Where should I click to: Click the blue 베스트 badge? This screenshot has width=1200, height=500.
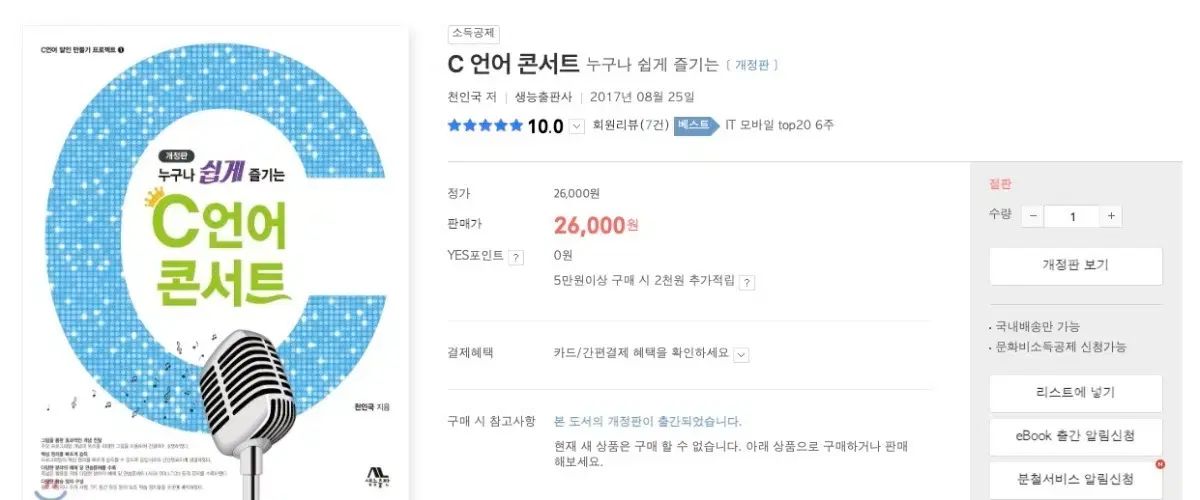695,125
